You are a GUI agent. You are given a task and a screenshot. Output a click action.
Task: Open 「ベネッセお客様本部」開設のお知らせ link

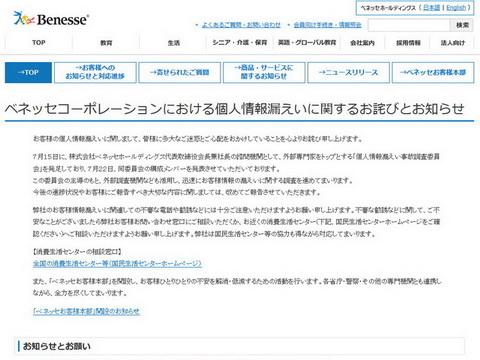[86, 311]
